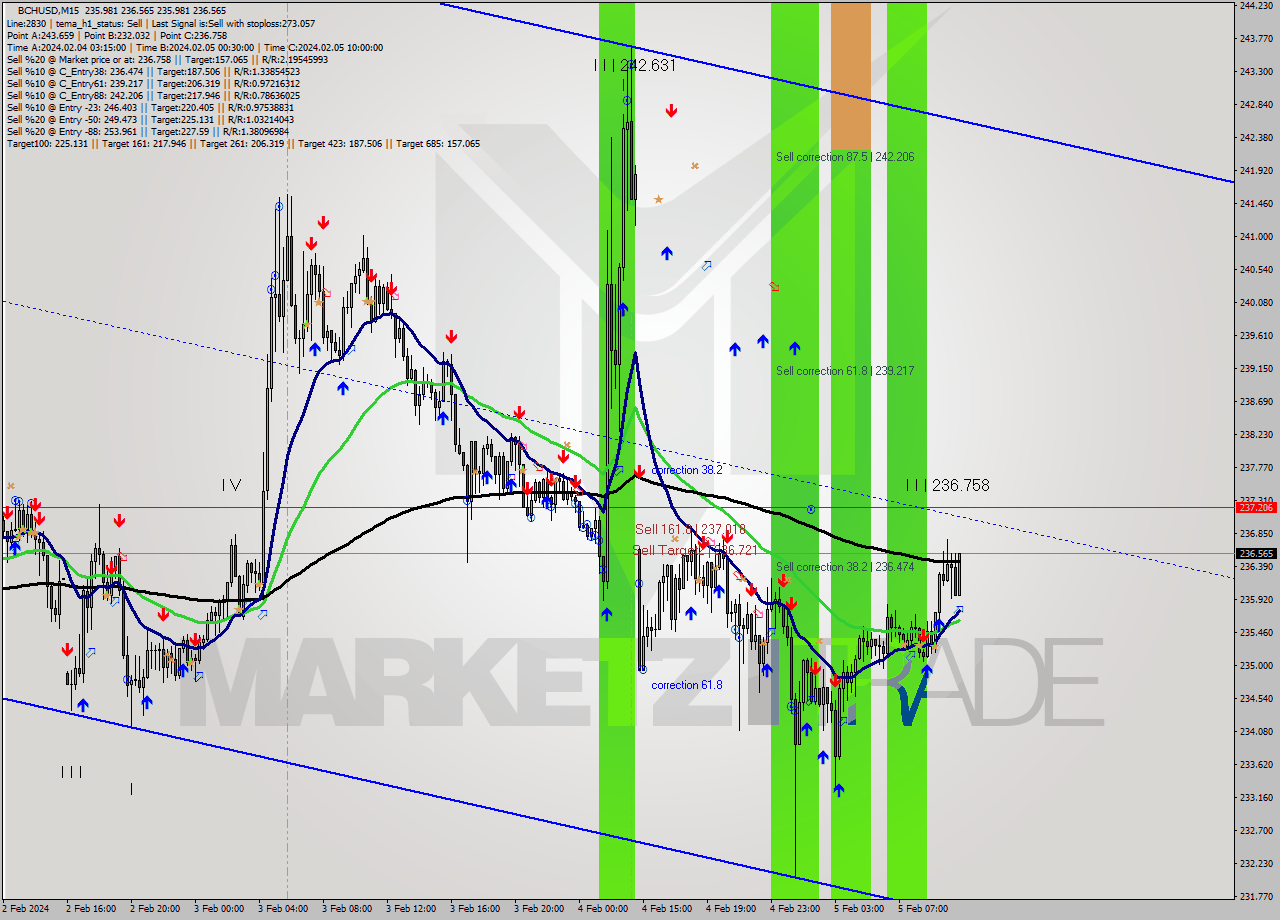The height and width of the screenshot is (920, 1280).
Task: Click the 244.230 price axis label
Action: [x=1255, y=5]
